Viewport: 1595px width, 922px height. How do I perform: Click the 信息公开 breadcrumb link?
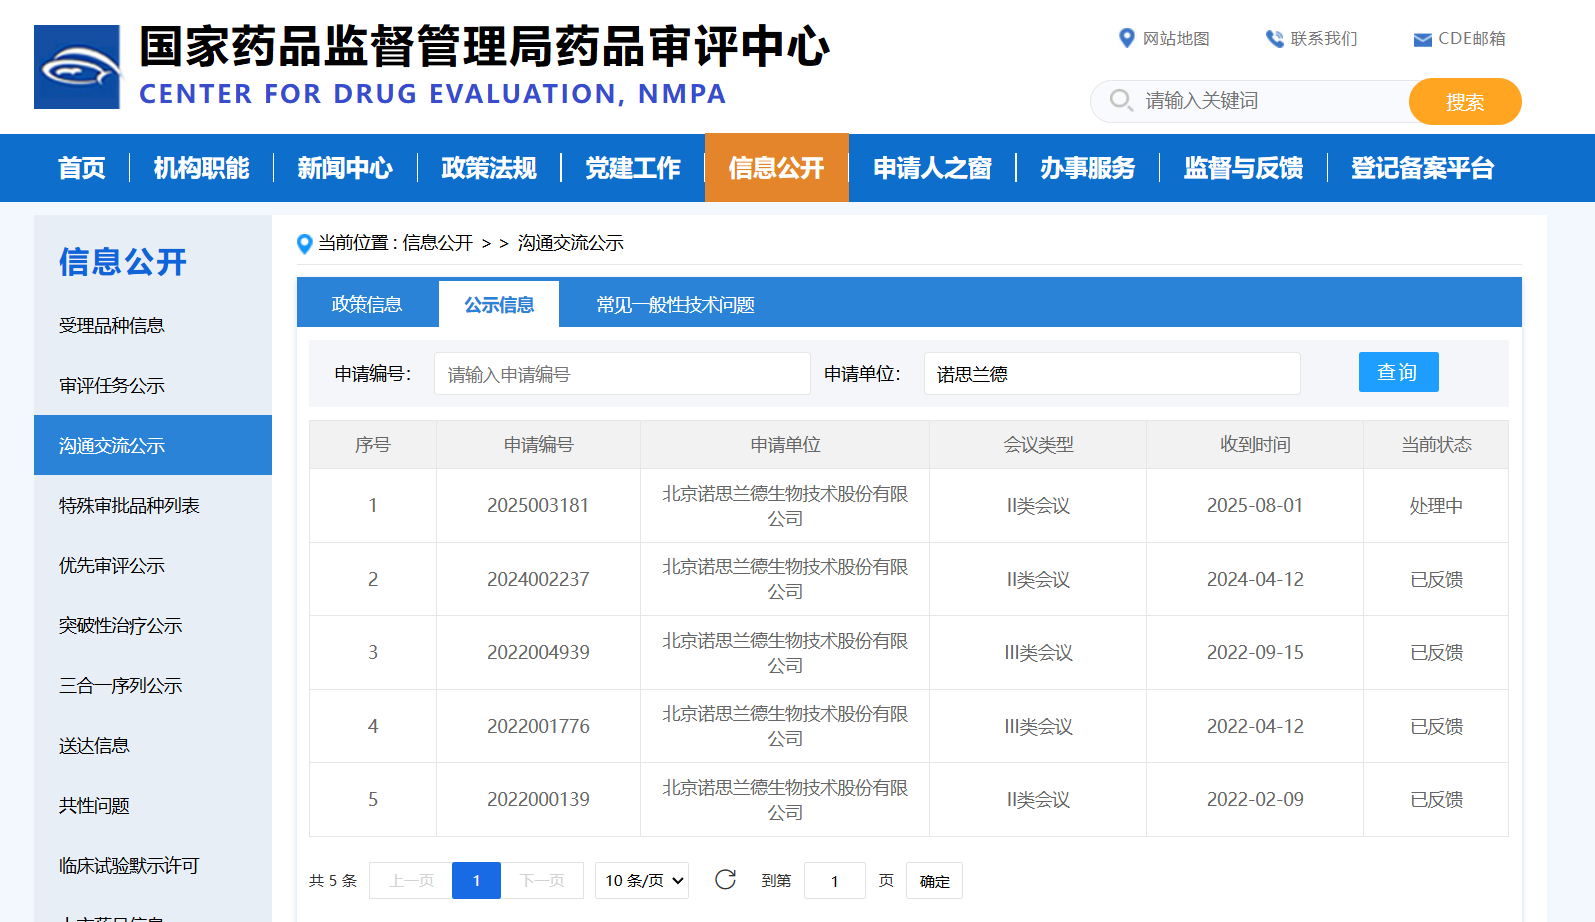coord(438,243)
